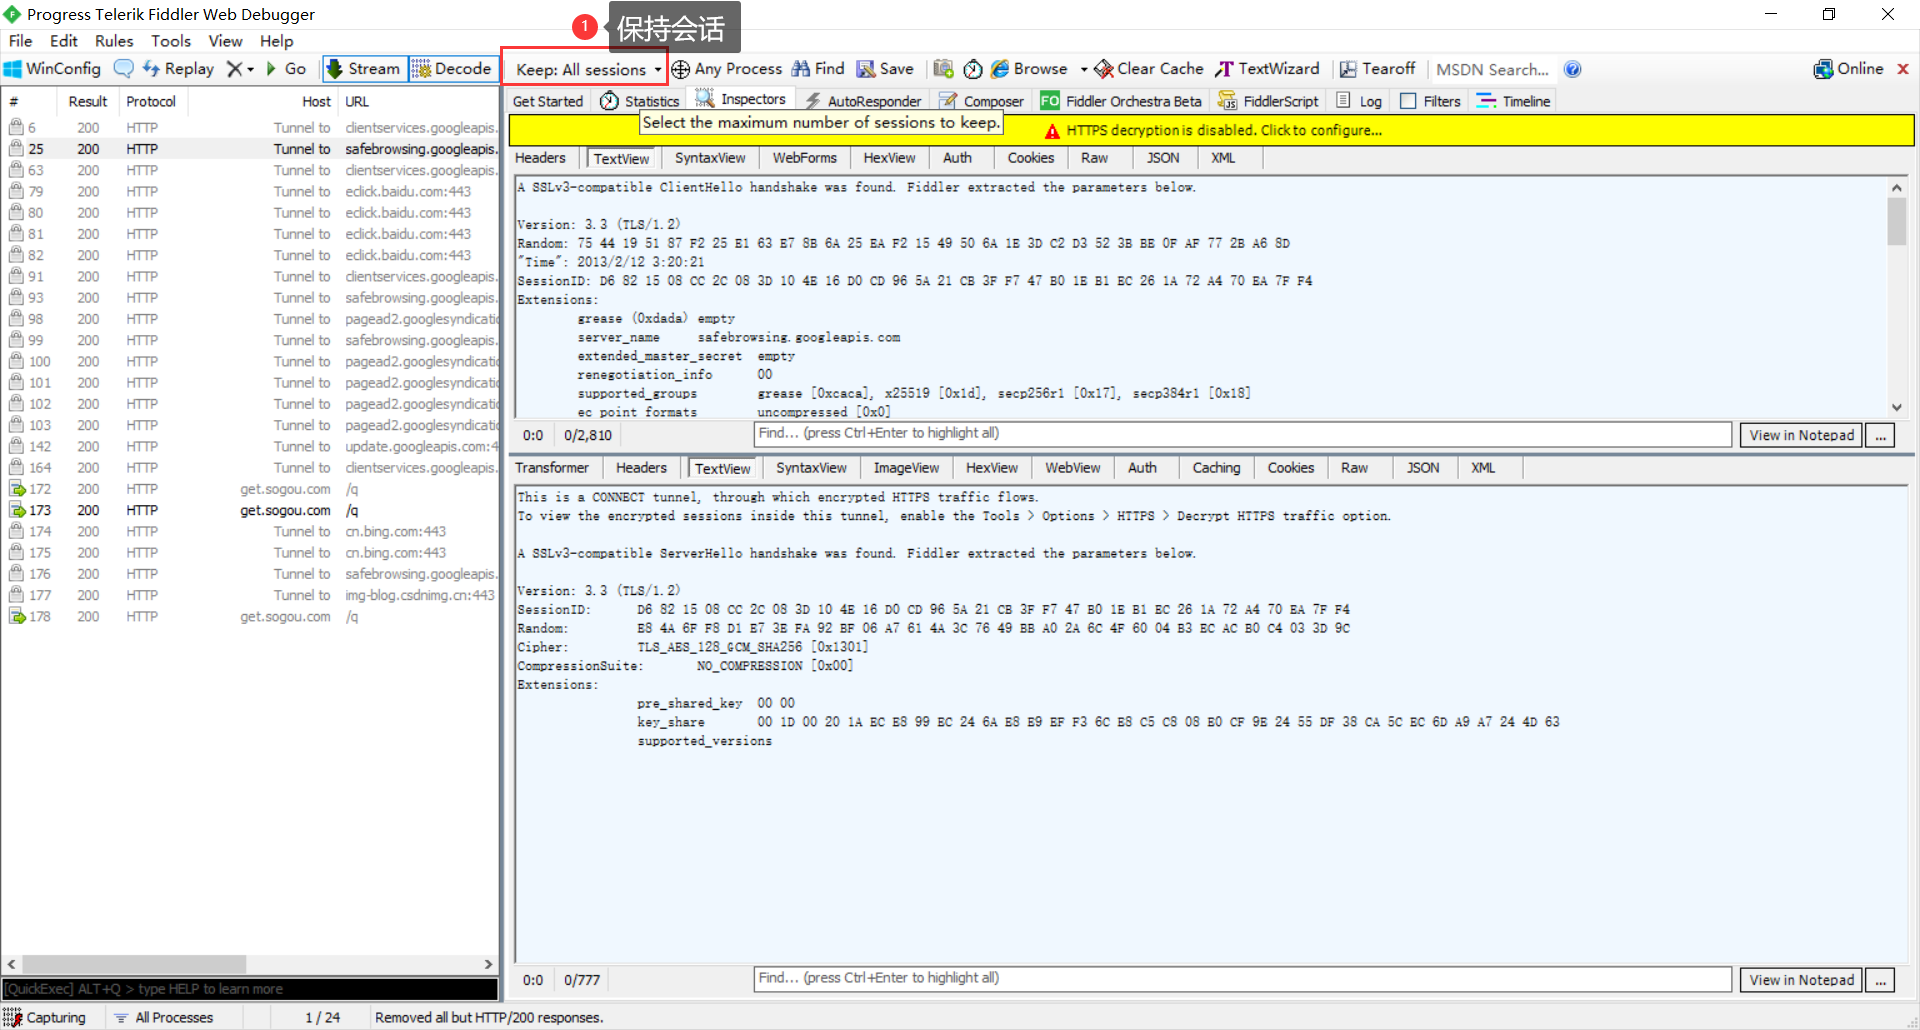Open the Tools menu
The height and width of the screenshot is (1030, 1920).
click(171, 41)
